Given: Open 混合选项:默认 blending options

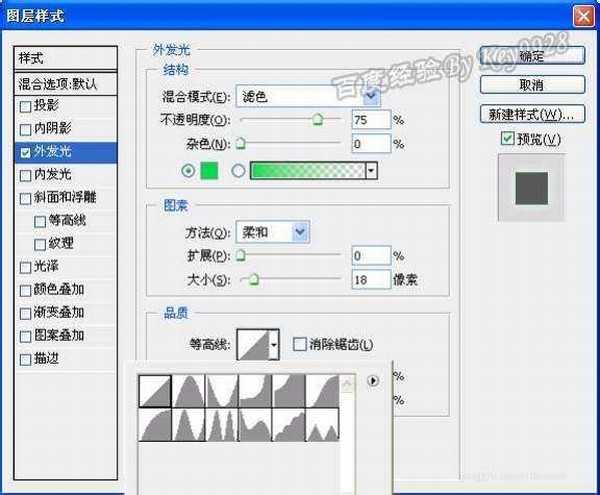Looking at the screenshot, I should pos(68,83).
